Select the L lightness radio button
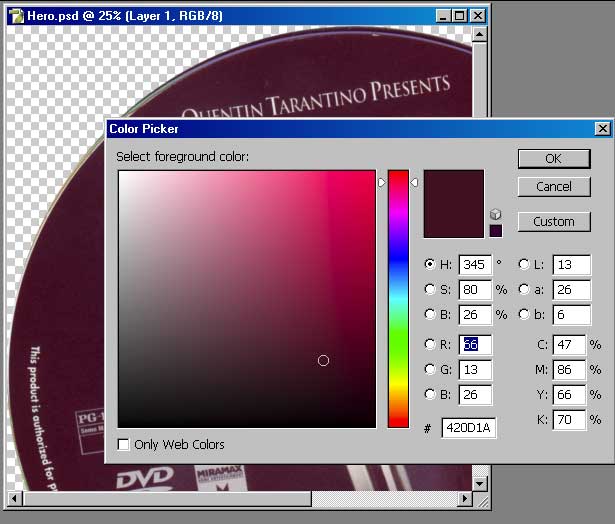The width and height of the screenshot is (615, 524). pos(524,264)
